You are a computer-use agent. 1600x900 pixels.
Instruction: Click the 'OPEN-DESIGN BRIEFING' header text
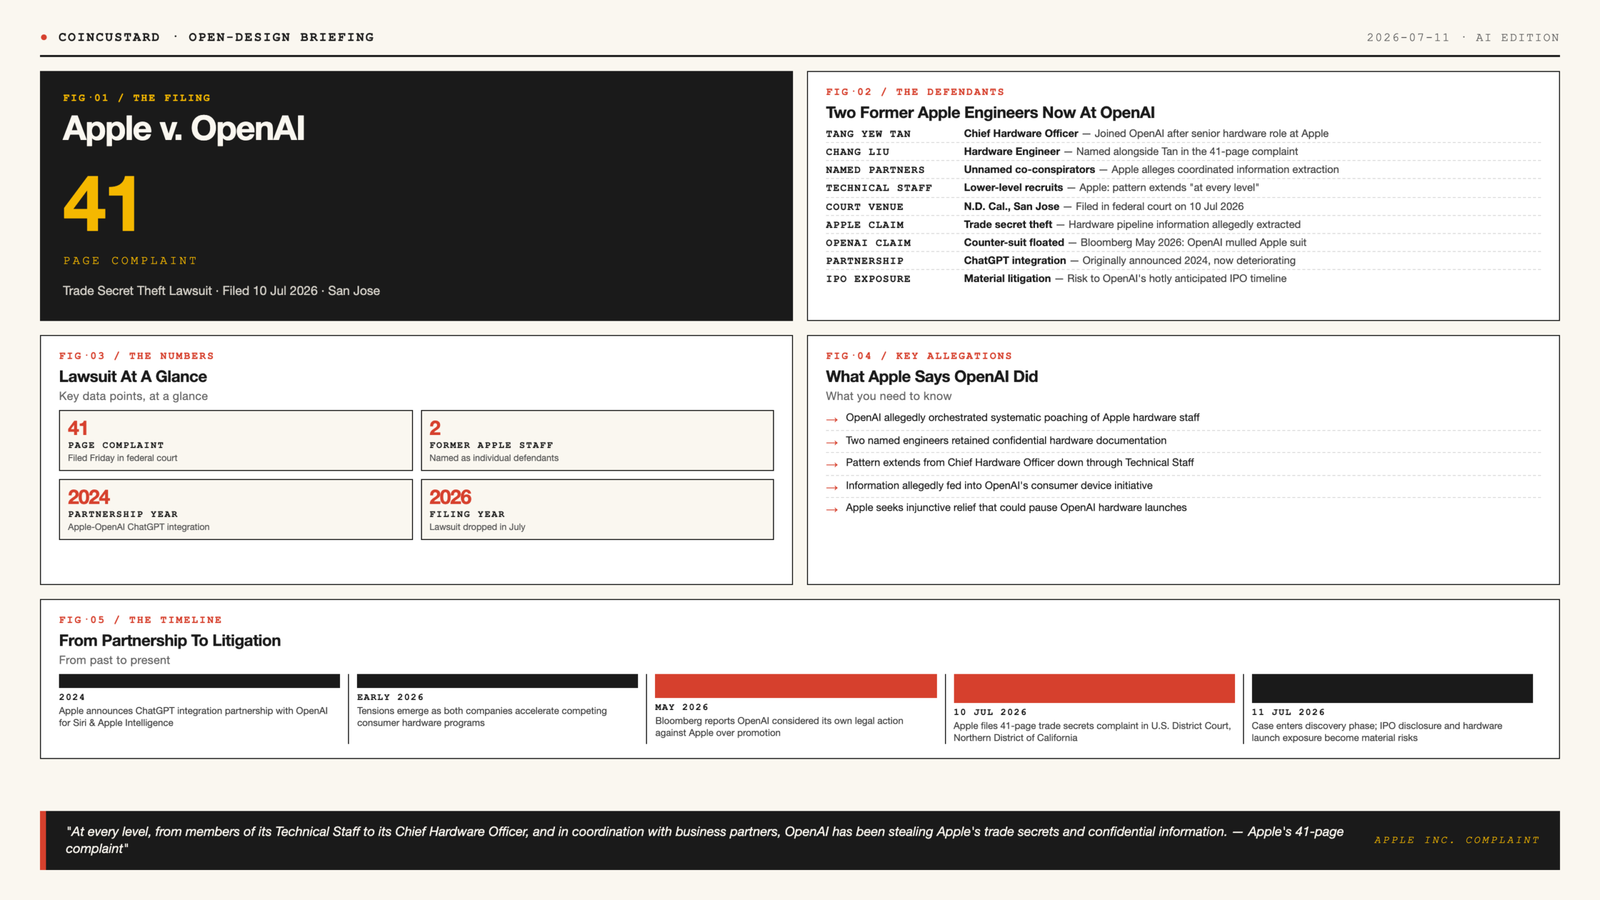click(x=281, y=37)
